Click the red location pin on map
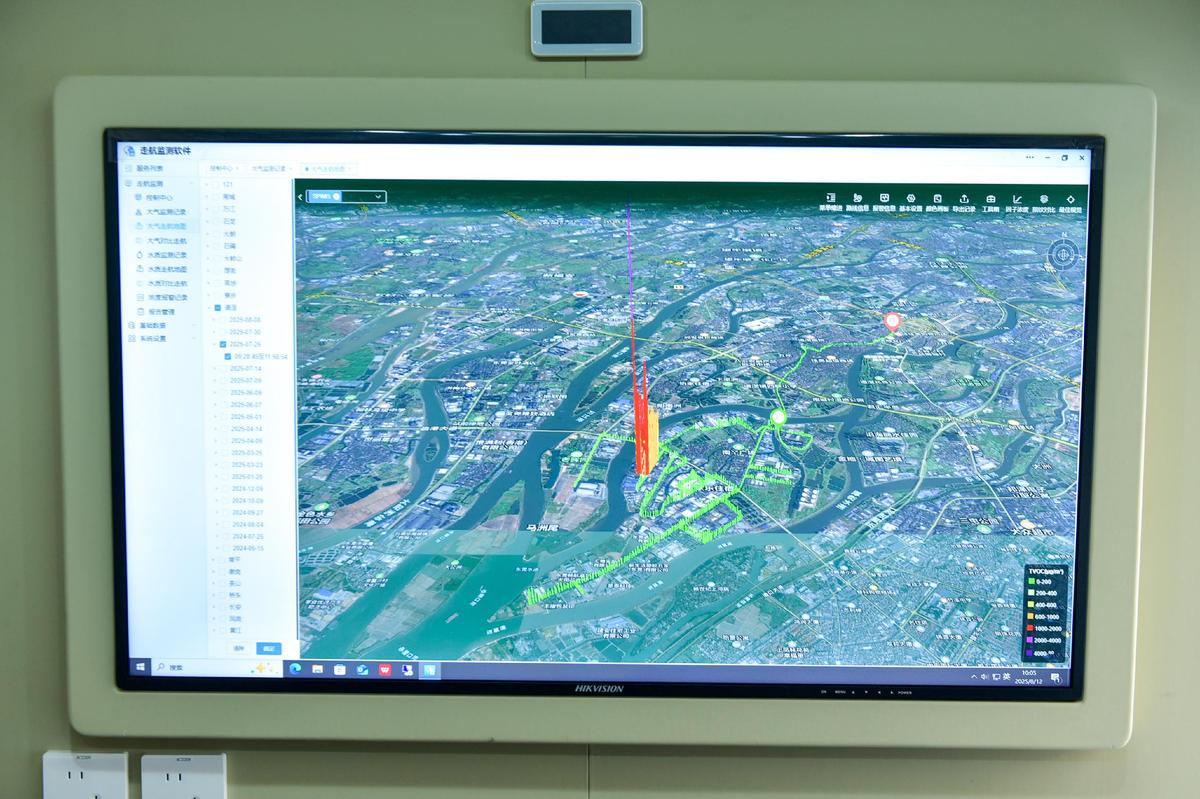1200x799 pixels. click(892, 322)
